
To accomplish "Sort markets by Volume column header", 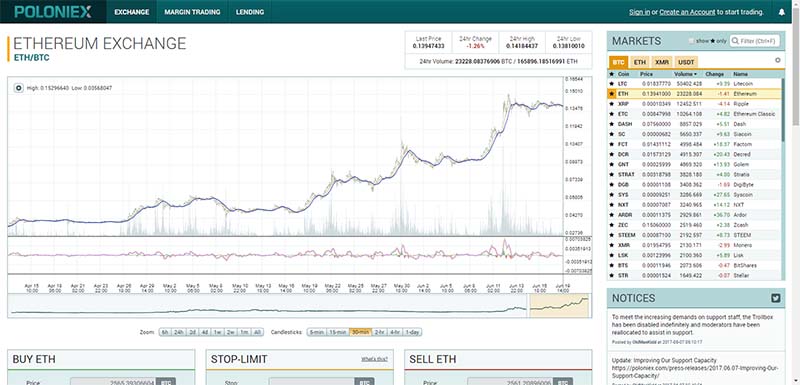I will (x=686, y=74).
